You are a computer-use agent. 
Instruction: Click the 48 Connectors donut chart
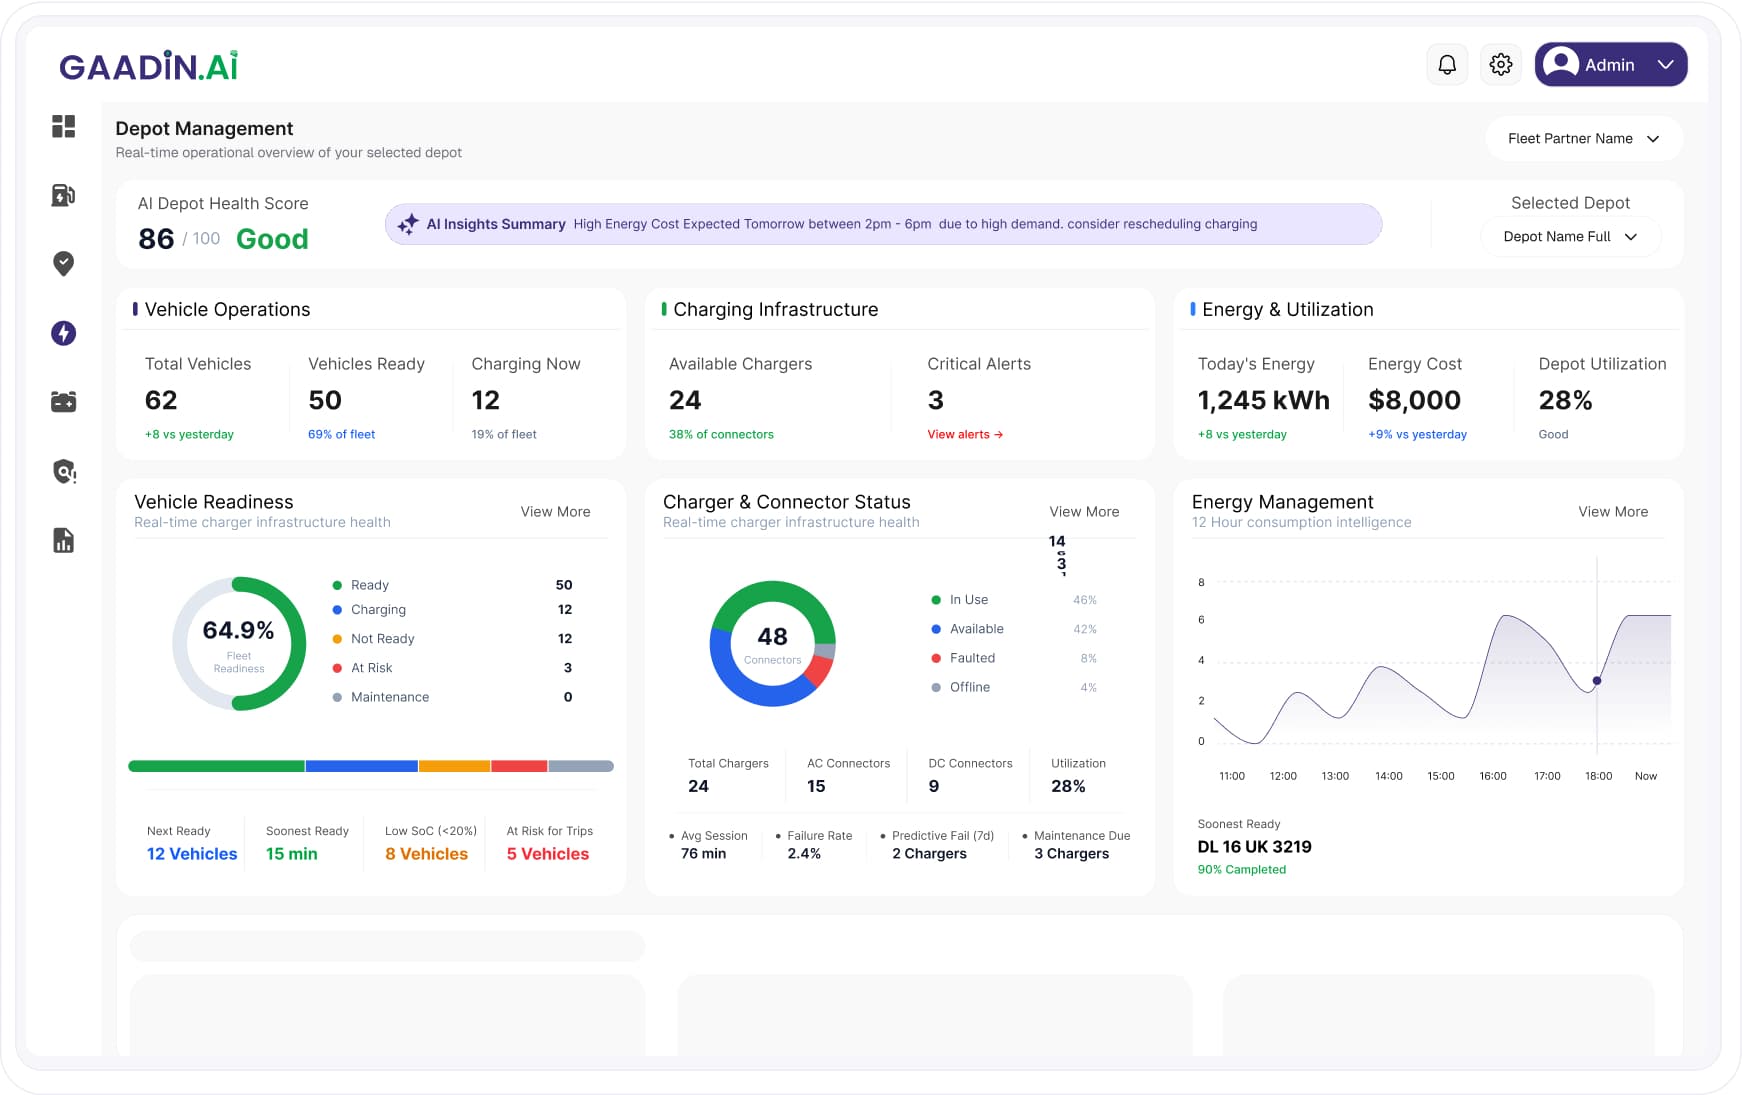772,643
